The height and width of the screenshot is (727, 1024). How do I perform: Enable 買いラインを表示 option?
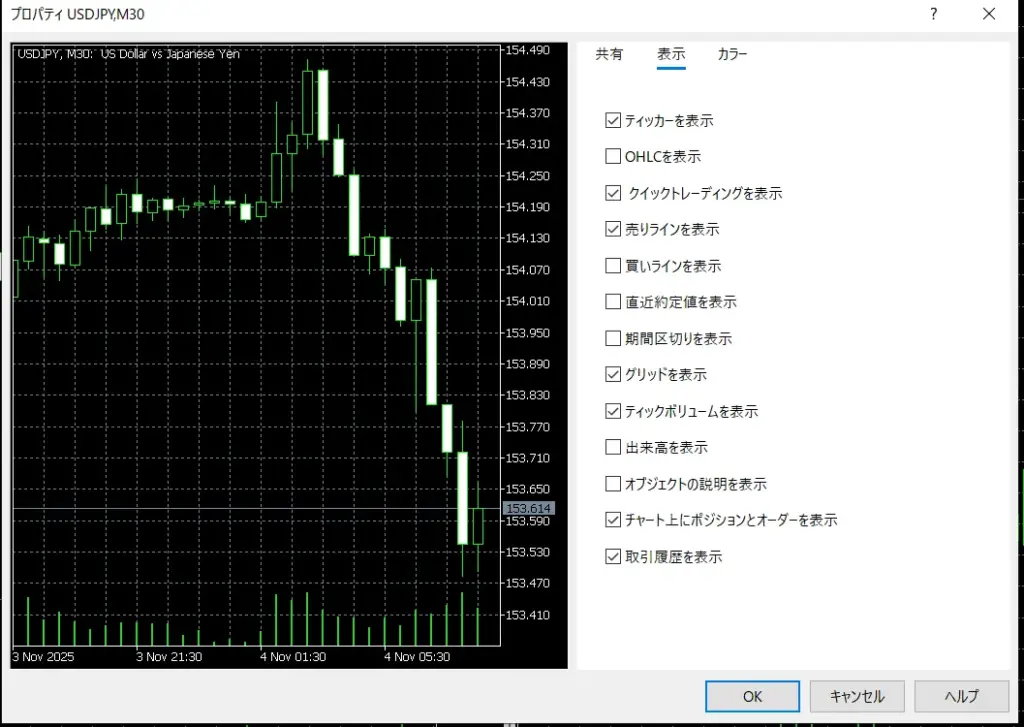point(613,265)
